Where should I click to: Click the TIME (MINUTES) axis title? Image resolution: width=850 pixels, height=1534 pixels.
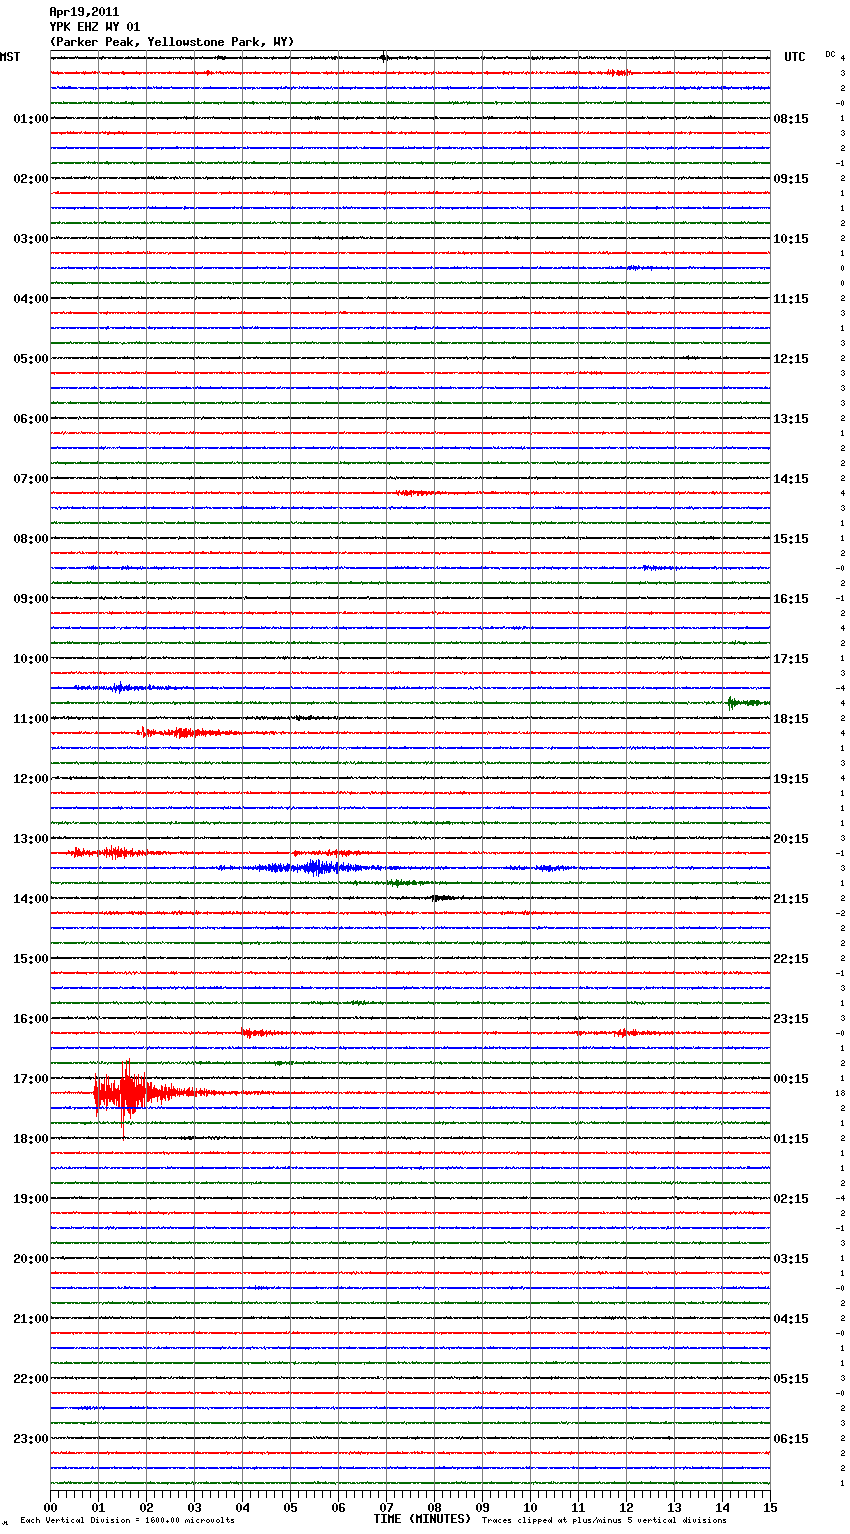(422, 1519)
